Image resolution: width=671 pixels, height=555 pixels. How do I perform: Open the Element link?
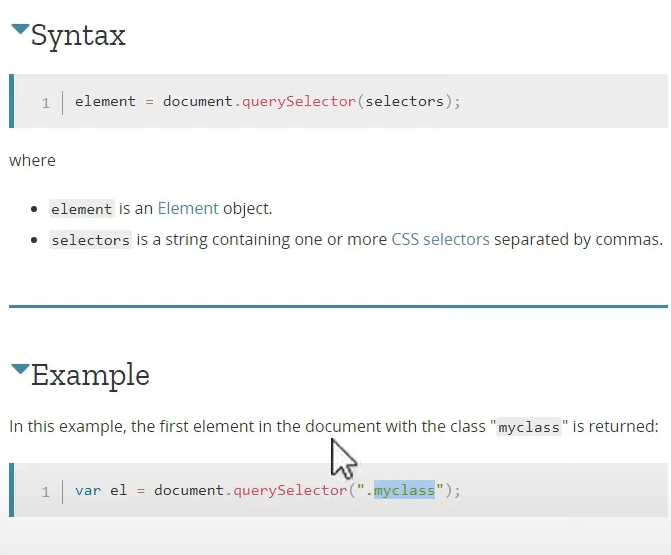(x=188, y=208)
